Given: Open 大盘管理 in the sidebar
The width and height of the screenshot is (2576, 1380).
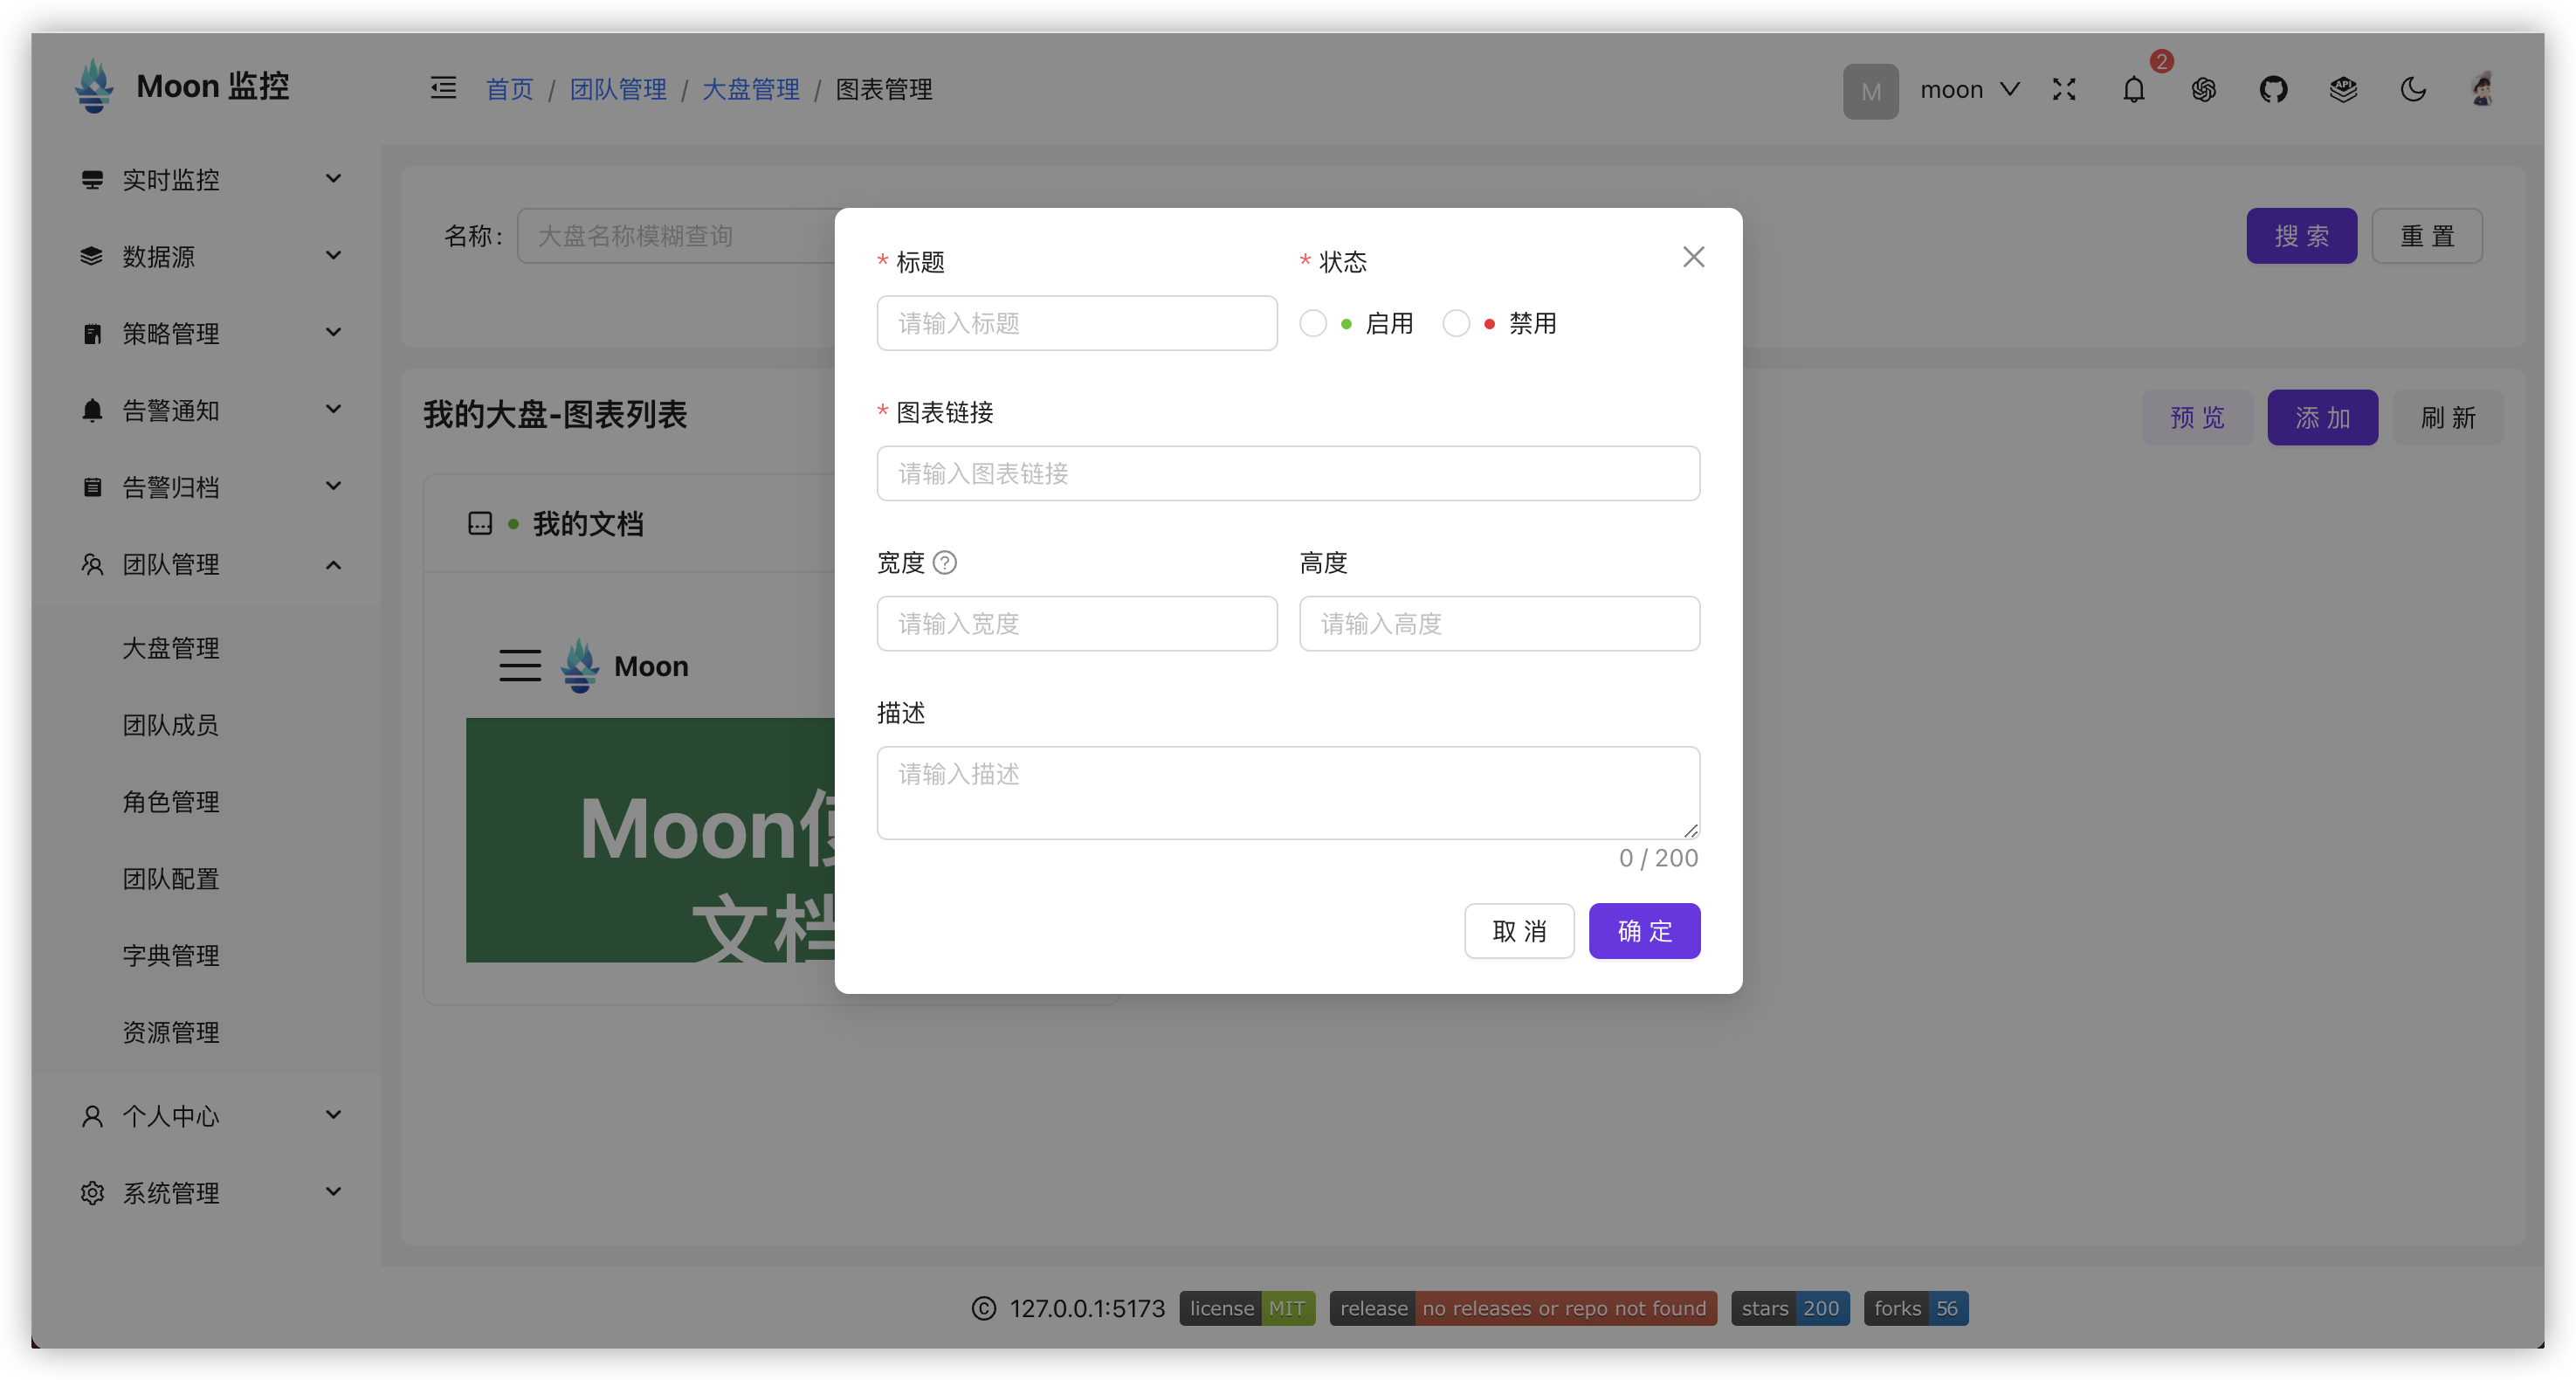Looking at the screenshot, I should 171,648.
